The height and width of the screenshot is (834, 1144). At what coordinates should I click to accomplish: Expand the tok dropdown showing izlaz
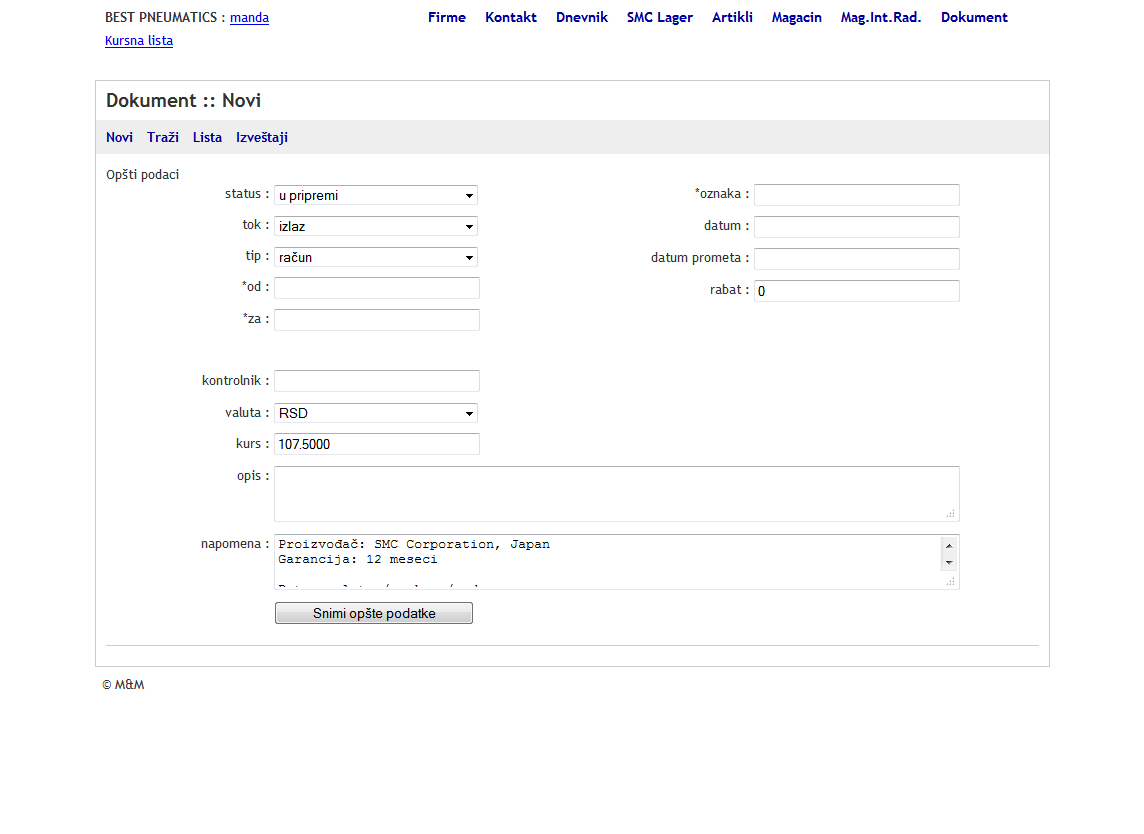pyautogui.click(x=376, y=226)
